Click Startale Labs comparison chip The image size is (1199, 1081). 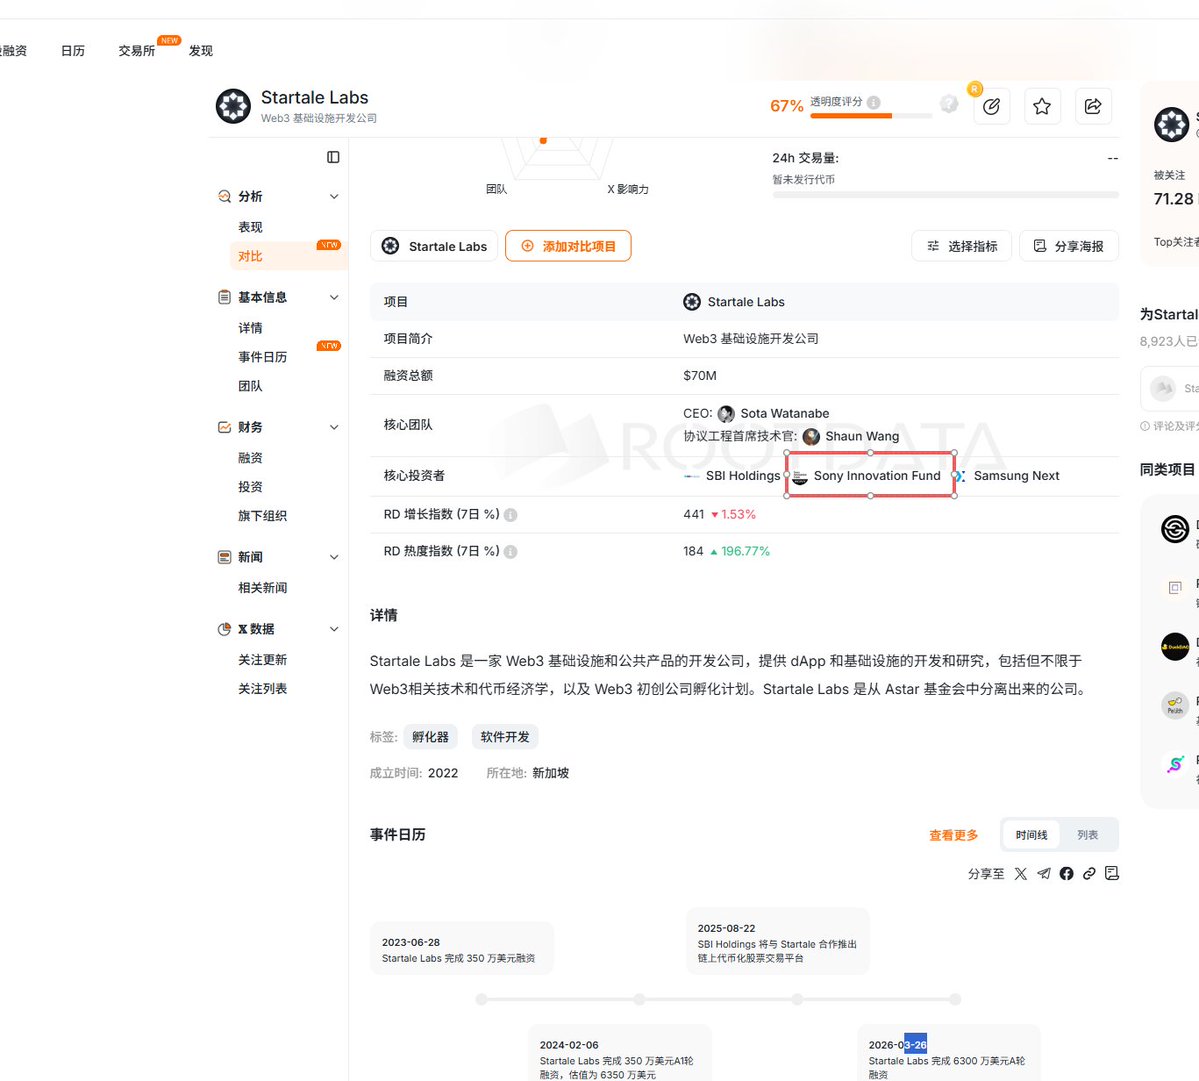[x=434, y=246]
